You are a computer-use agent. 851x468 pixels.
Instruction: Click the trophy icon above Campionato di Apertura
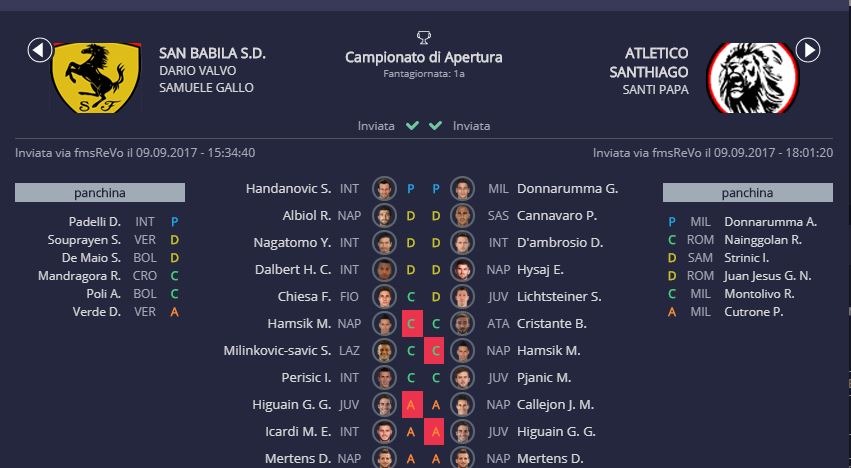(x=424, y=38)
